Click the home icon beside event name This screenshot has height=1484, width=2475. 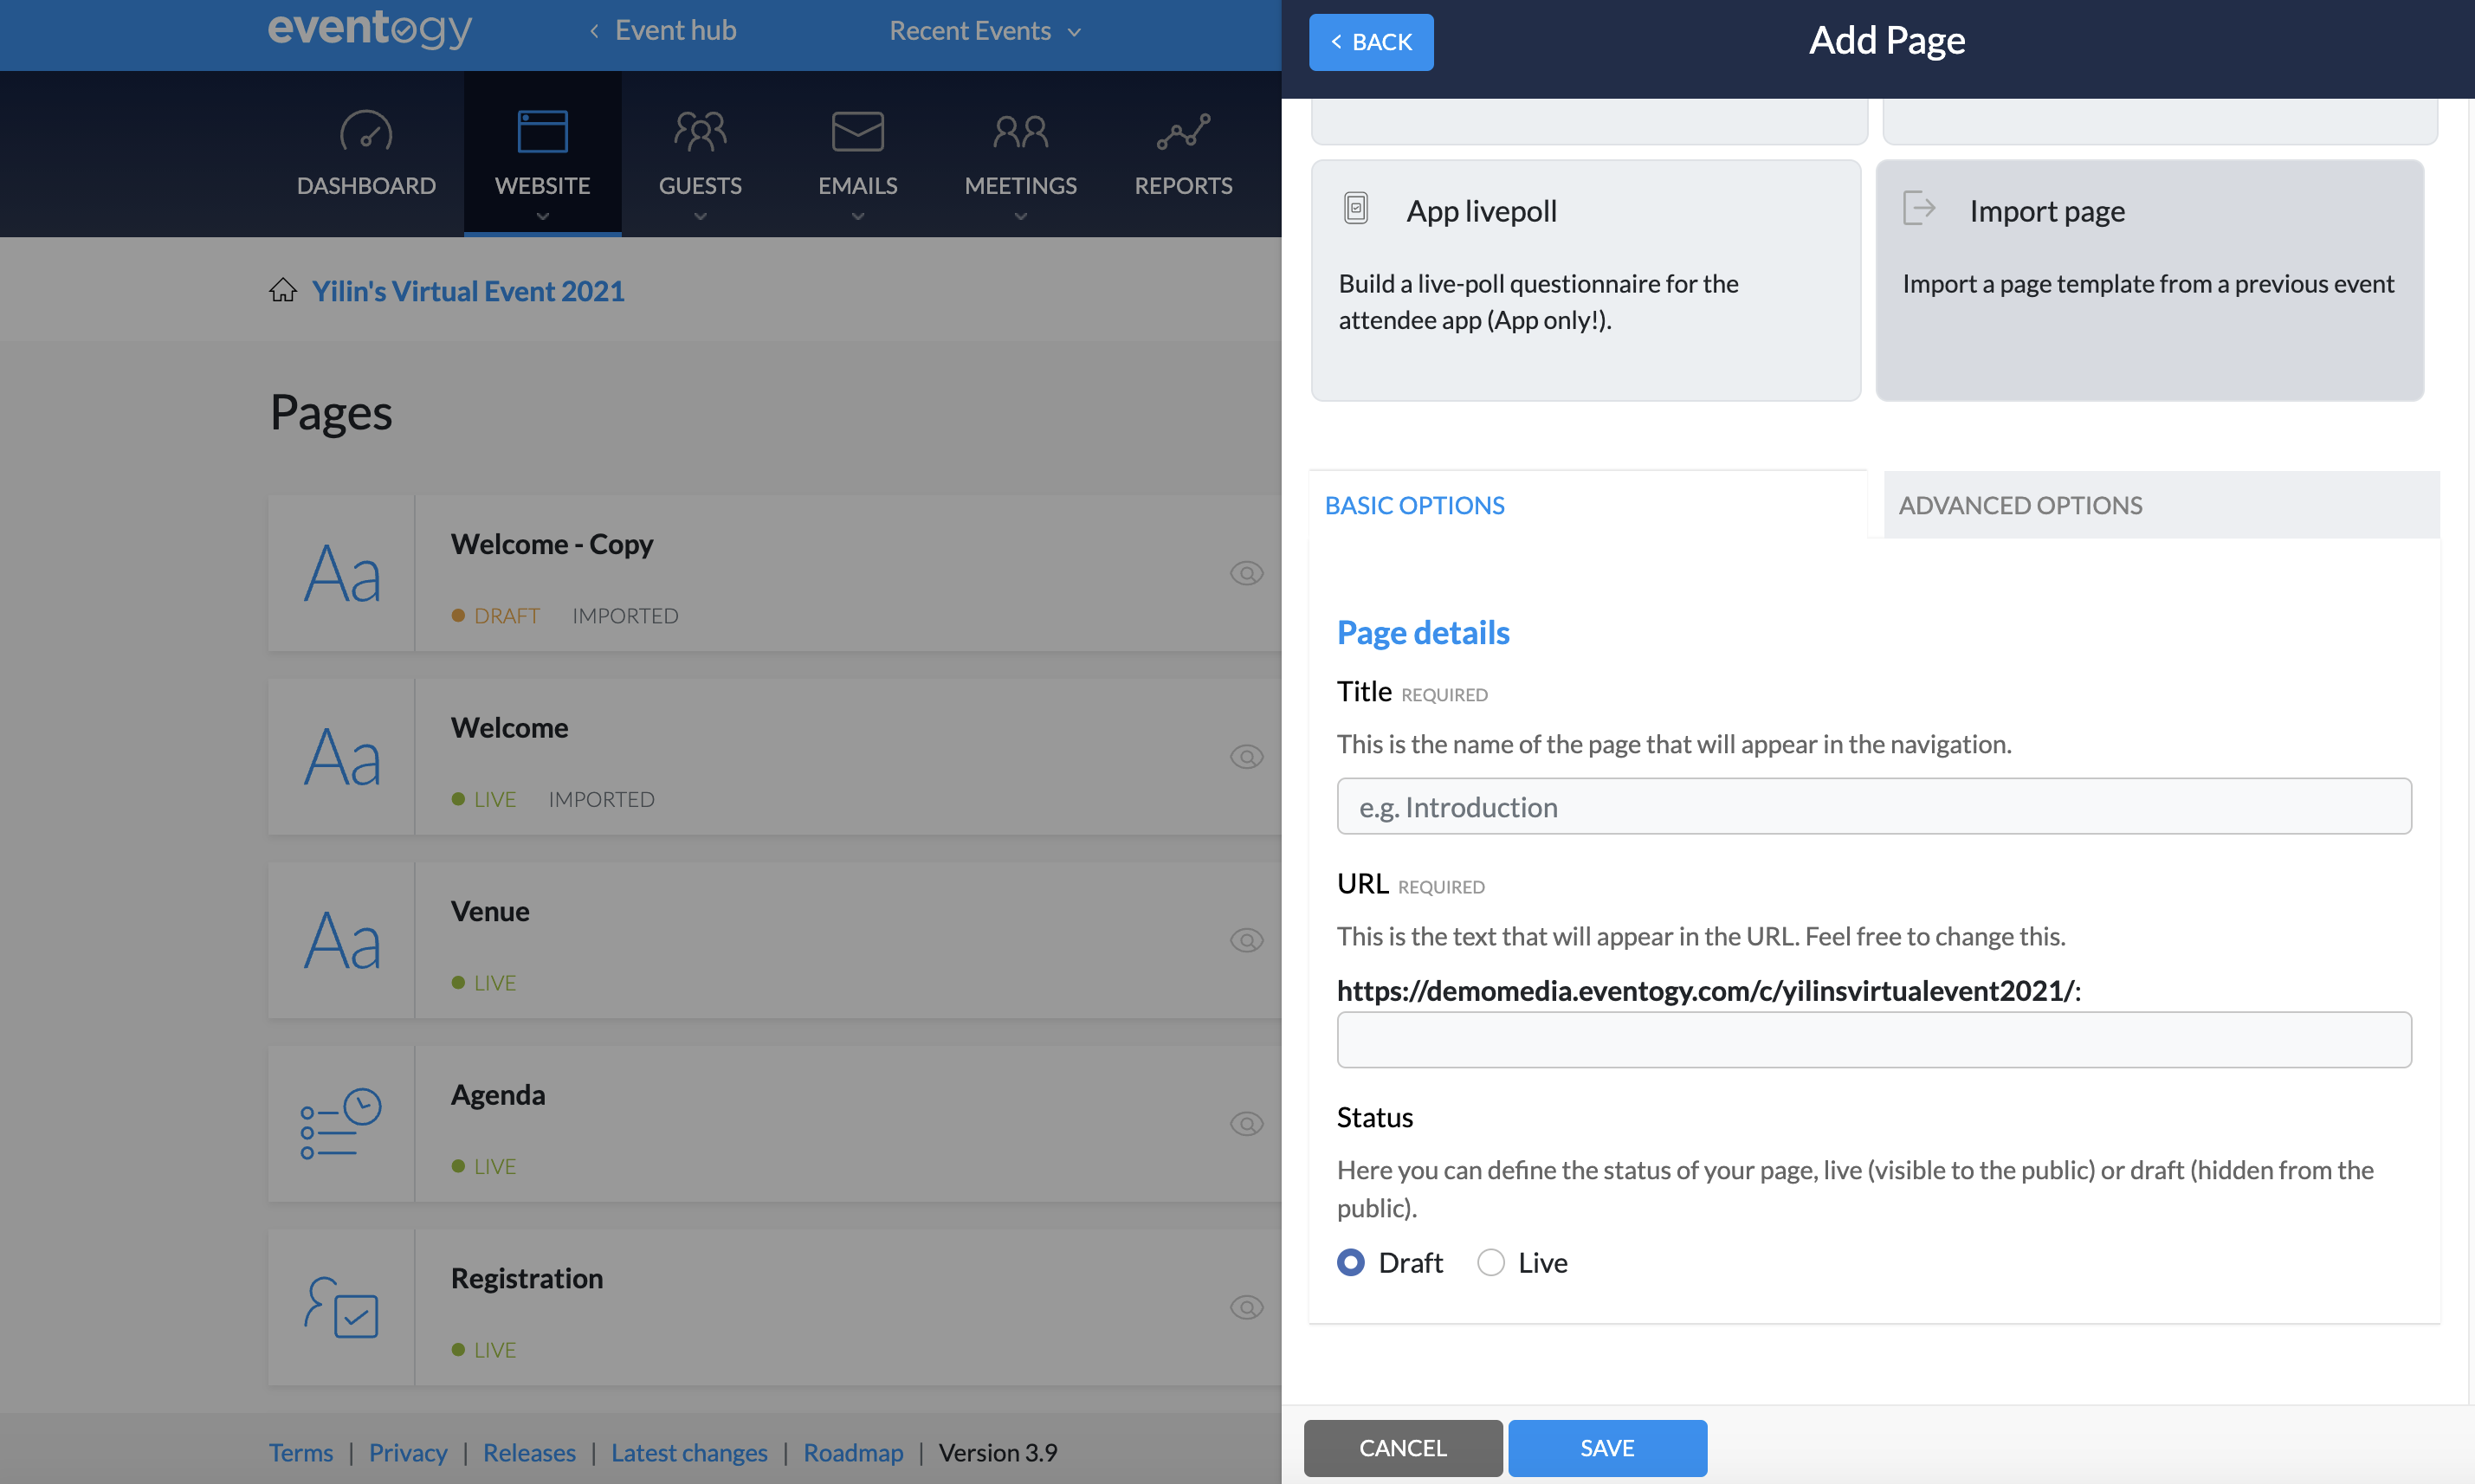point(283,290)
